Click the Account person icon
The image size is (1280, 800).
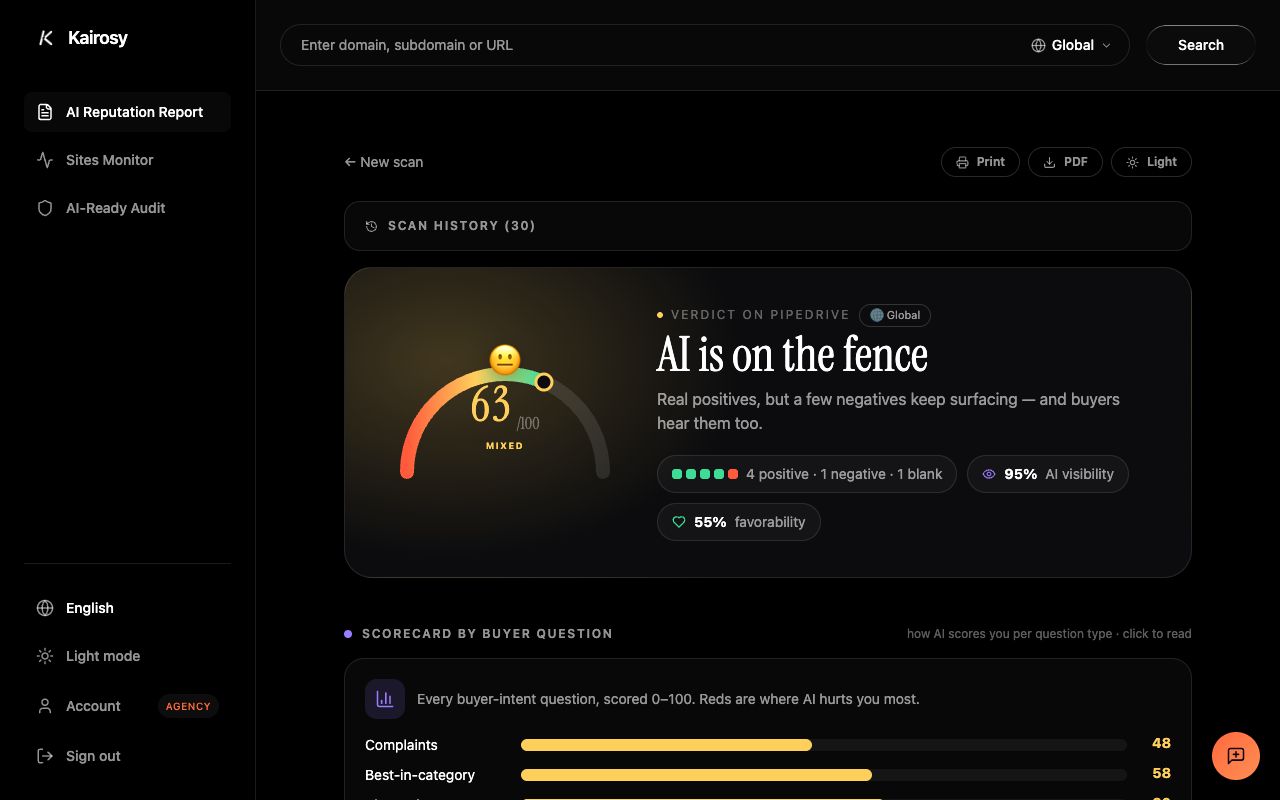pyautogui.click(x=45, y=706)
